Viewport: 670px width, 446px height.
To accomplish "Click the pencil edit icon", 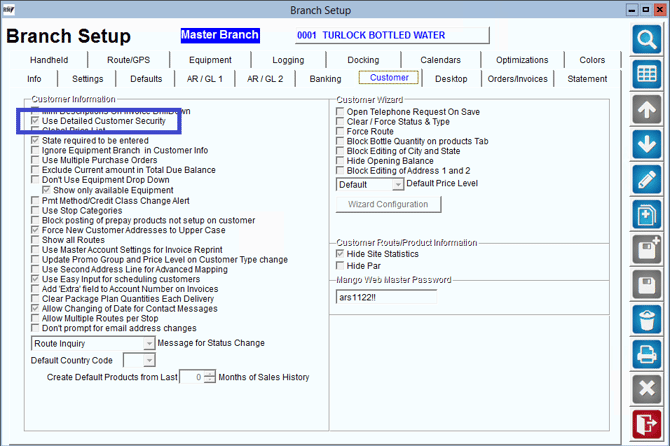I will [x=646, y=180].
